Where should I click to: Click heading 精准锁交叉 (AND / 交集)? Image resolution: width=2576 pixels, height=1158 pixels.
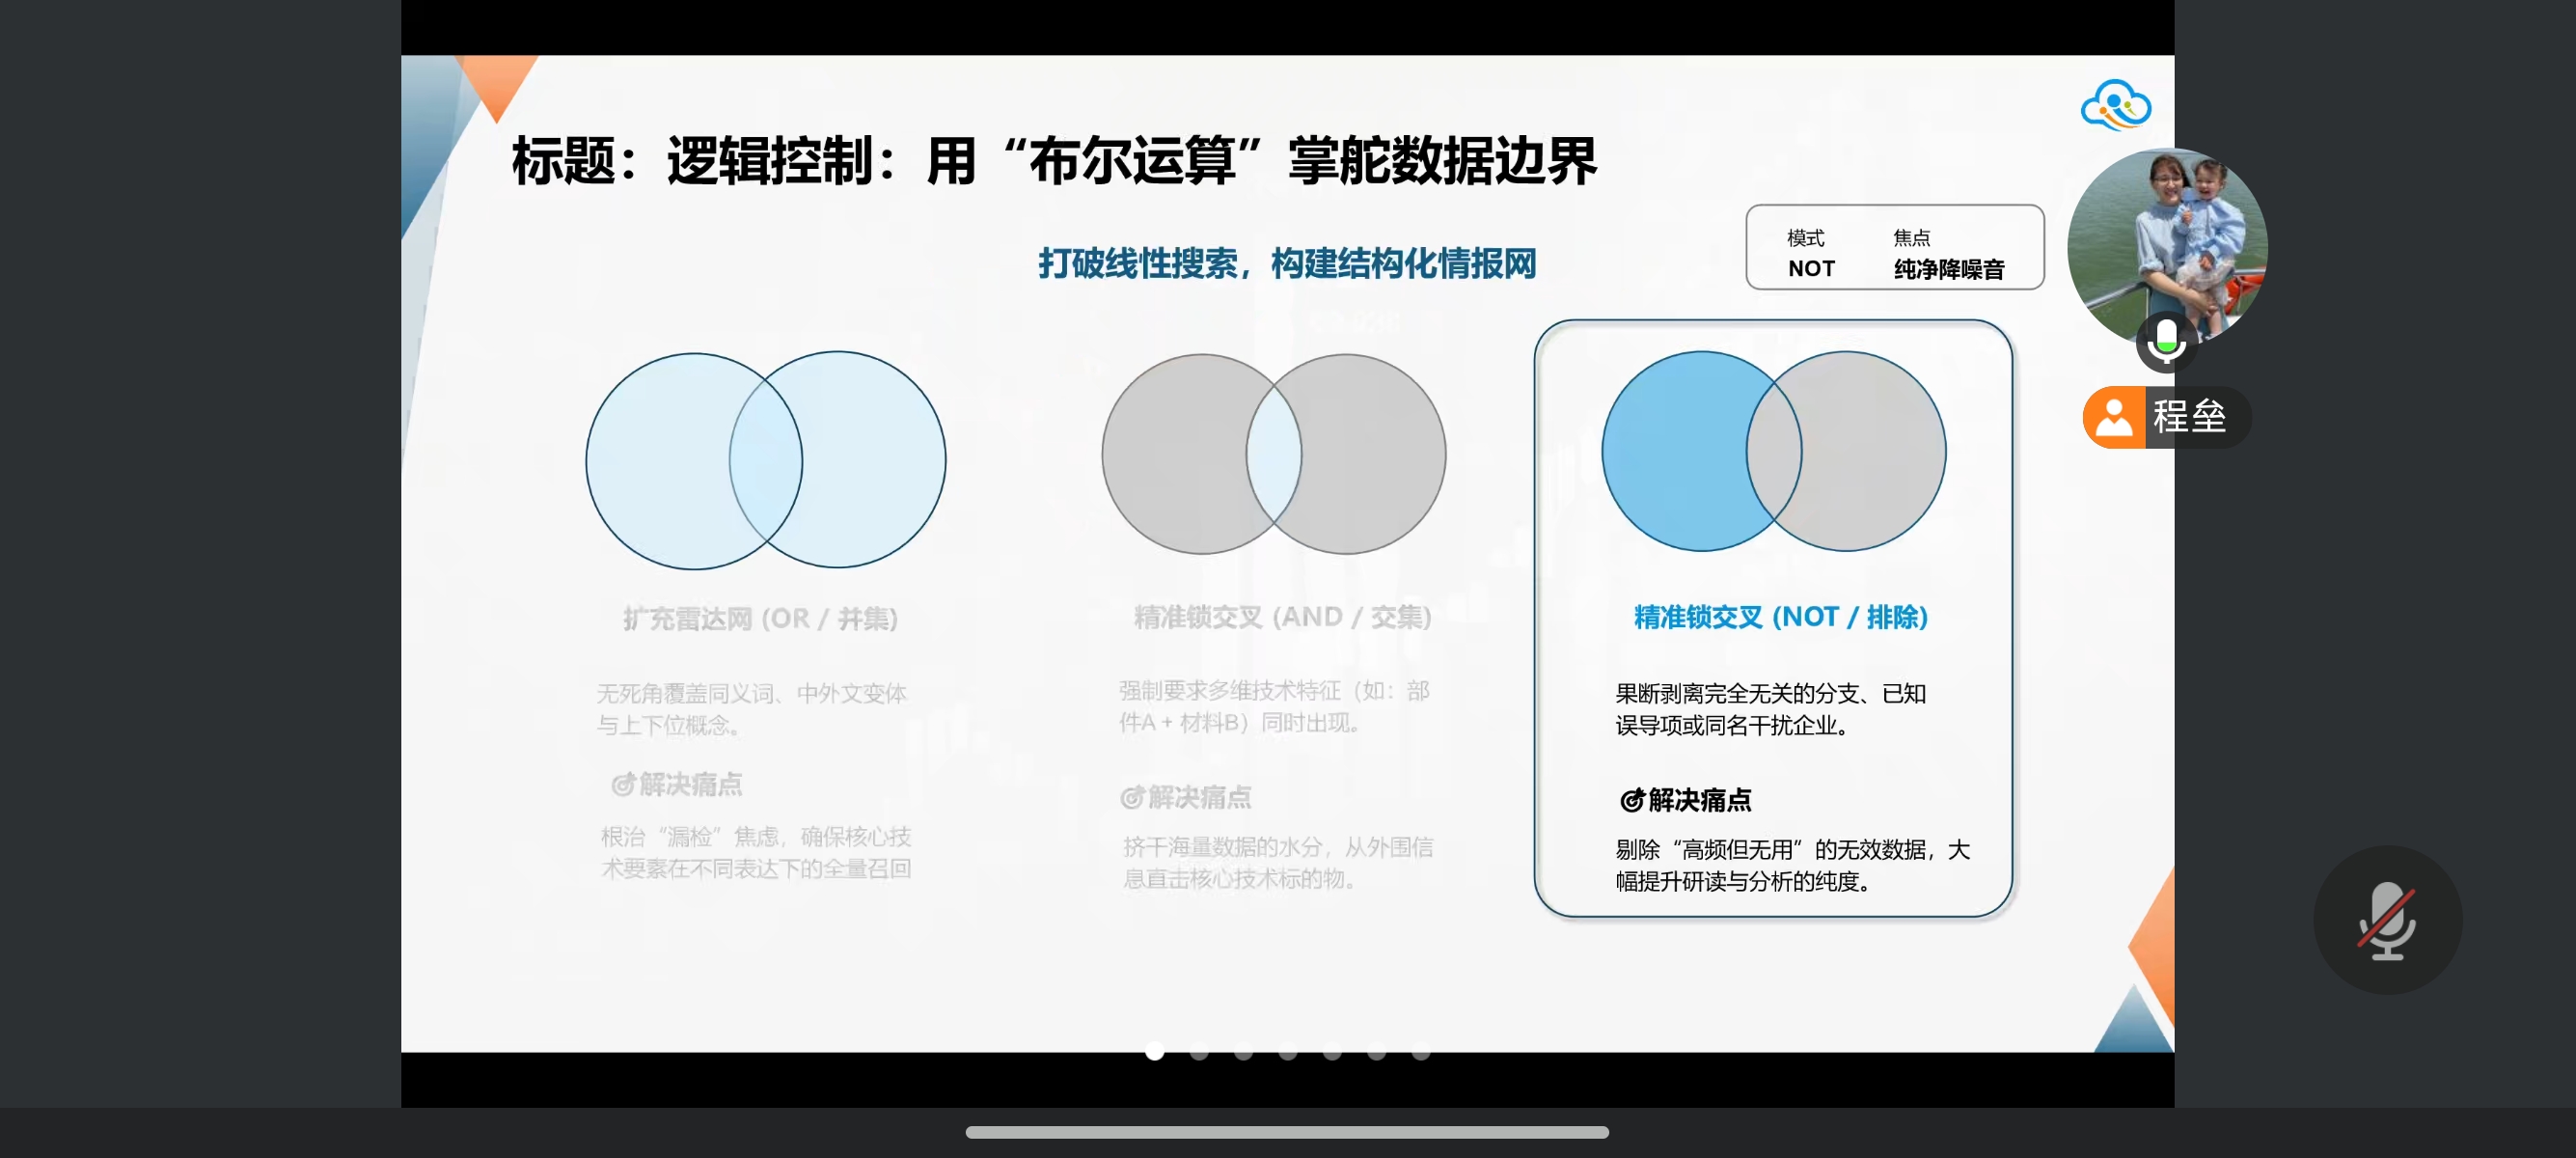pos(1282,617)
